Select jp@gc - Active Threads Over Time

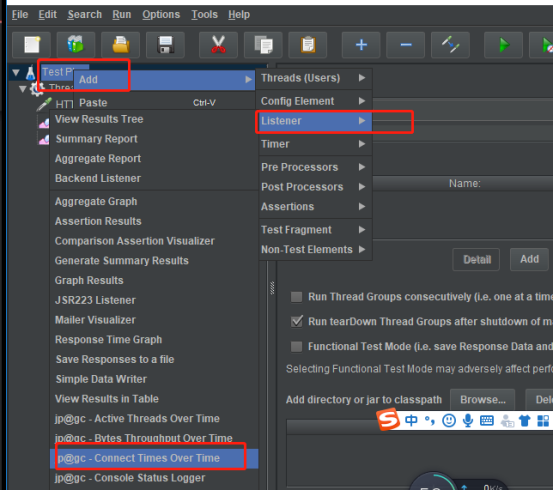pos(154,419)
